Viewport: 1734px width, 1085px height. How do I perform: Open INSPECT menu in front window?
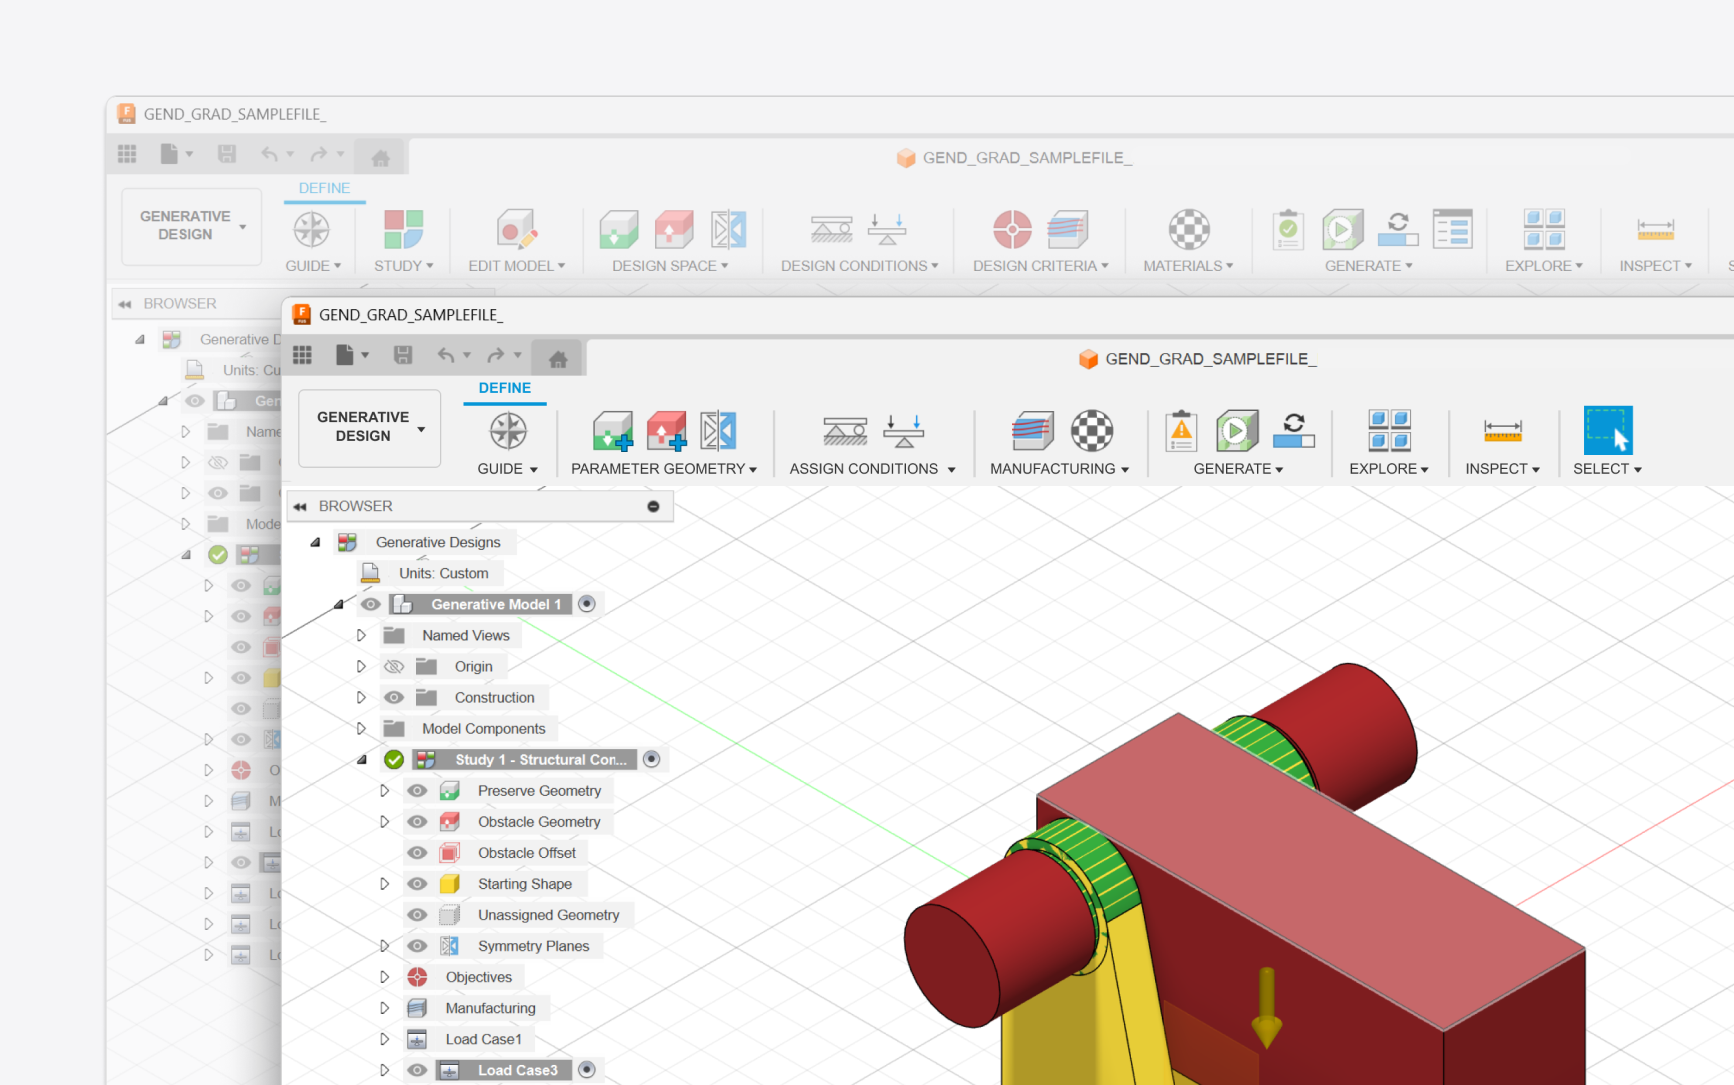(x=1502, y=469)
